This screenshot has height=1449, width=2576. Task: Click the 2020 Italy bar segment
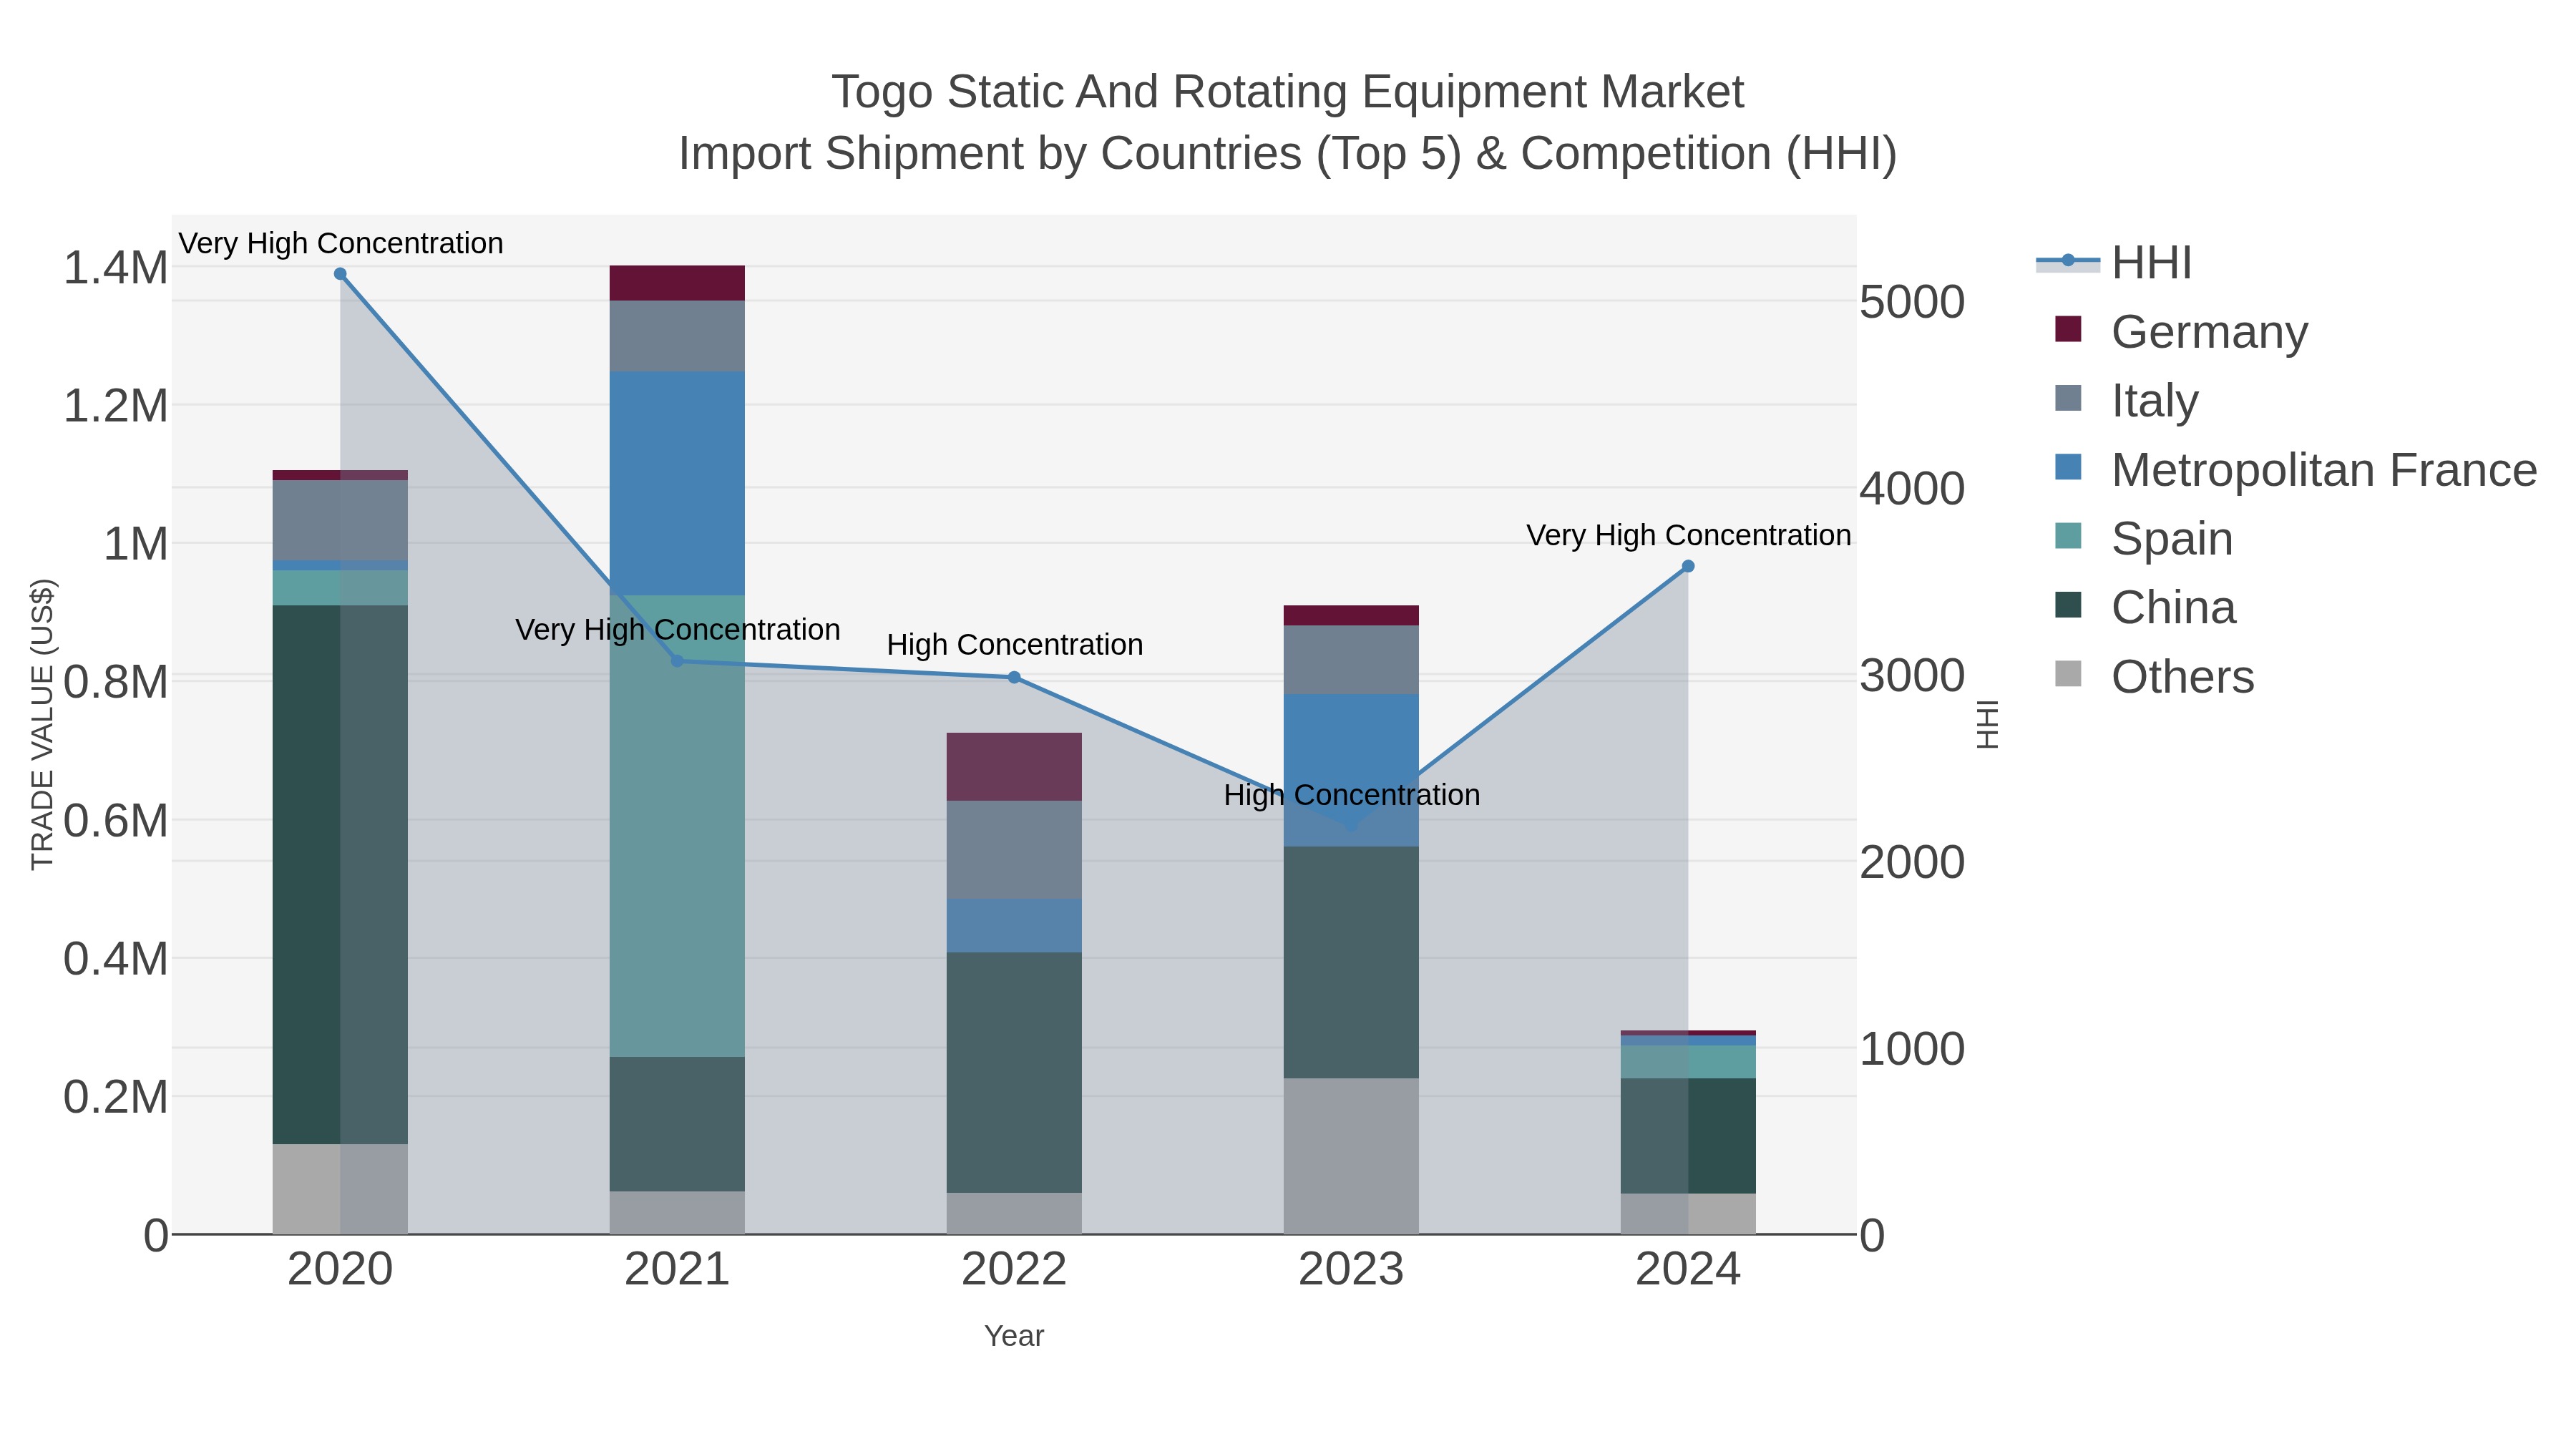(340, 521)
